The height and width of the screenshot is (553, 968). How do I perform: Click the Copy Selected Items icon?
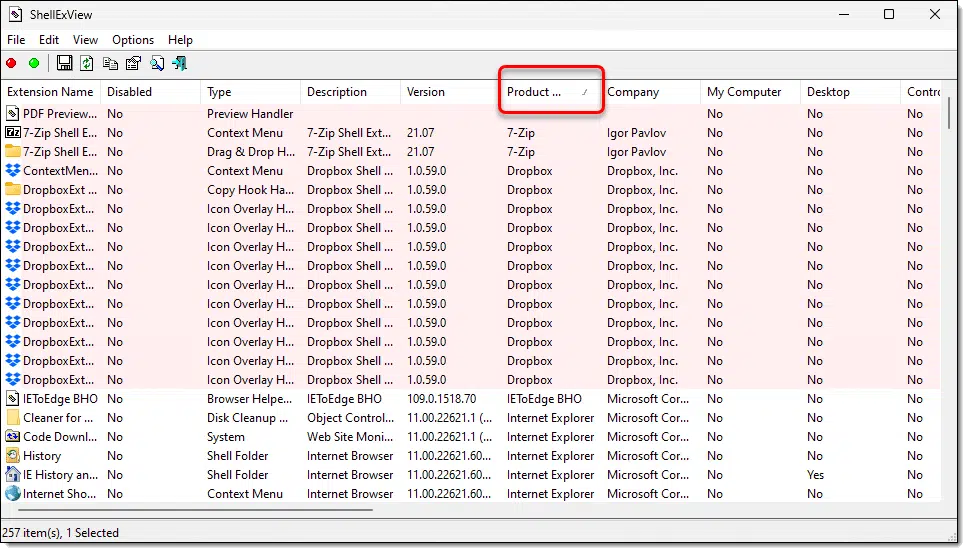(111, 63)
